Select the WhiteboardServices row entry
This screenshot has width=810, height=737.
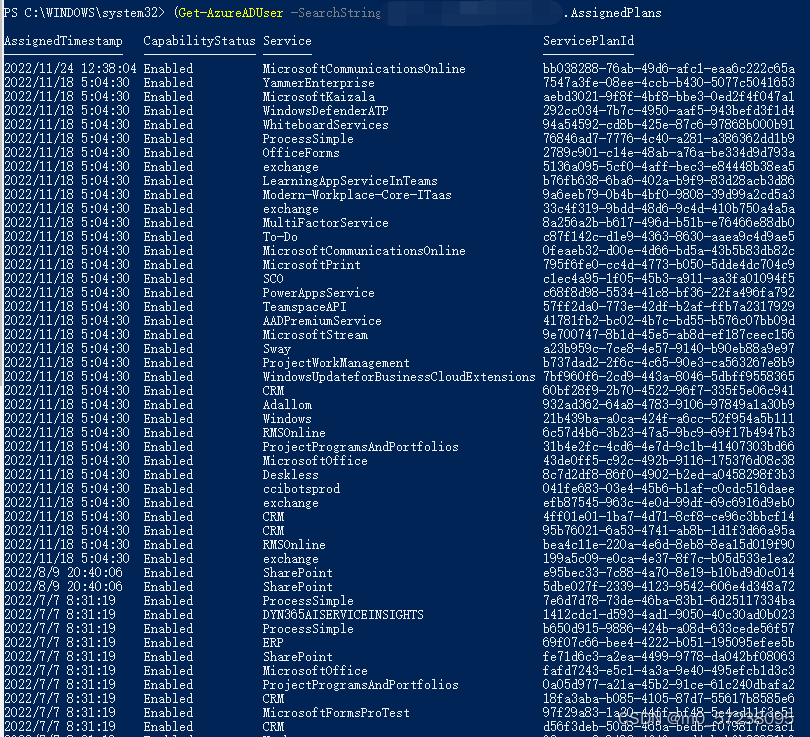pyautogui.click(x=326, y=125)
